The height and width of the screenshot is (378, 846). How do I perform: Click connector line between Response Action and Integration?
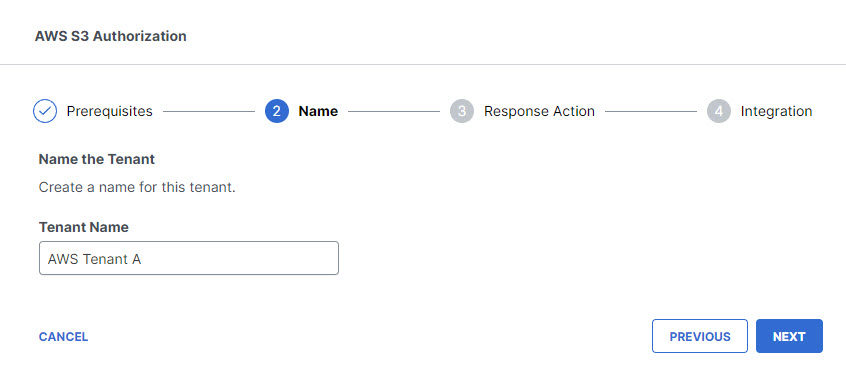(651, 112)
